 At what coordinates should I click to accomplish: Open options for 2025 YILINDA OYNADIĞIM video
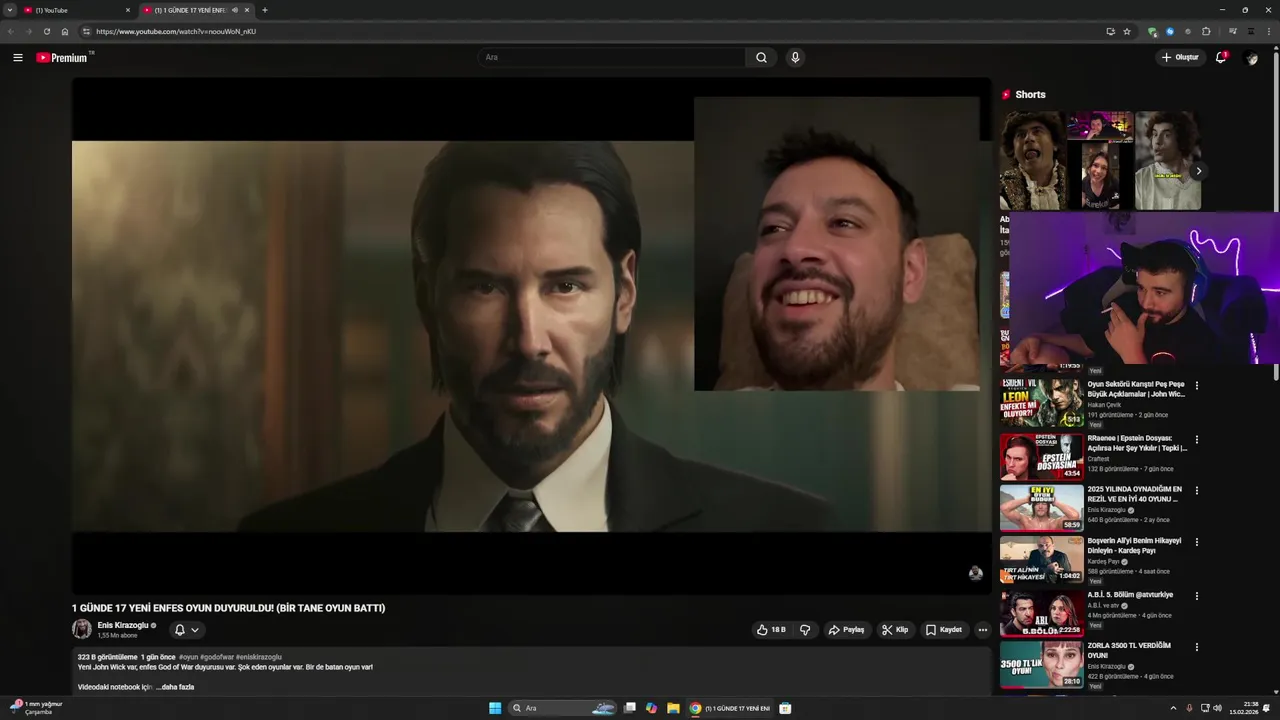pos(1197,490)
